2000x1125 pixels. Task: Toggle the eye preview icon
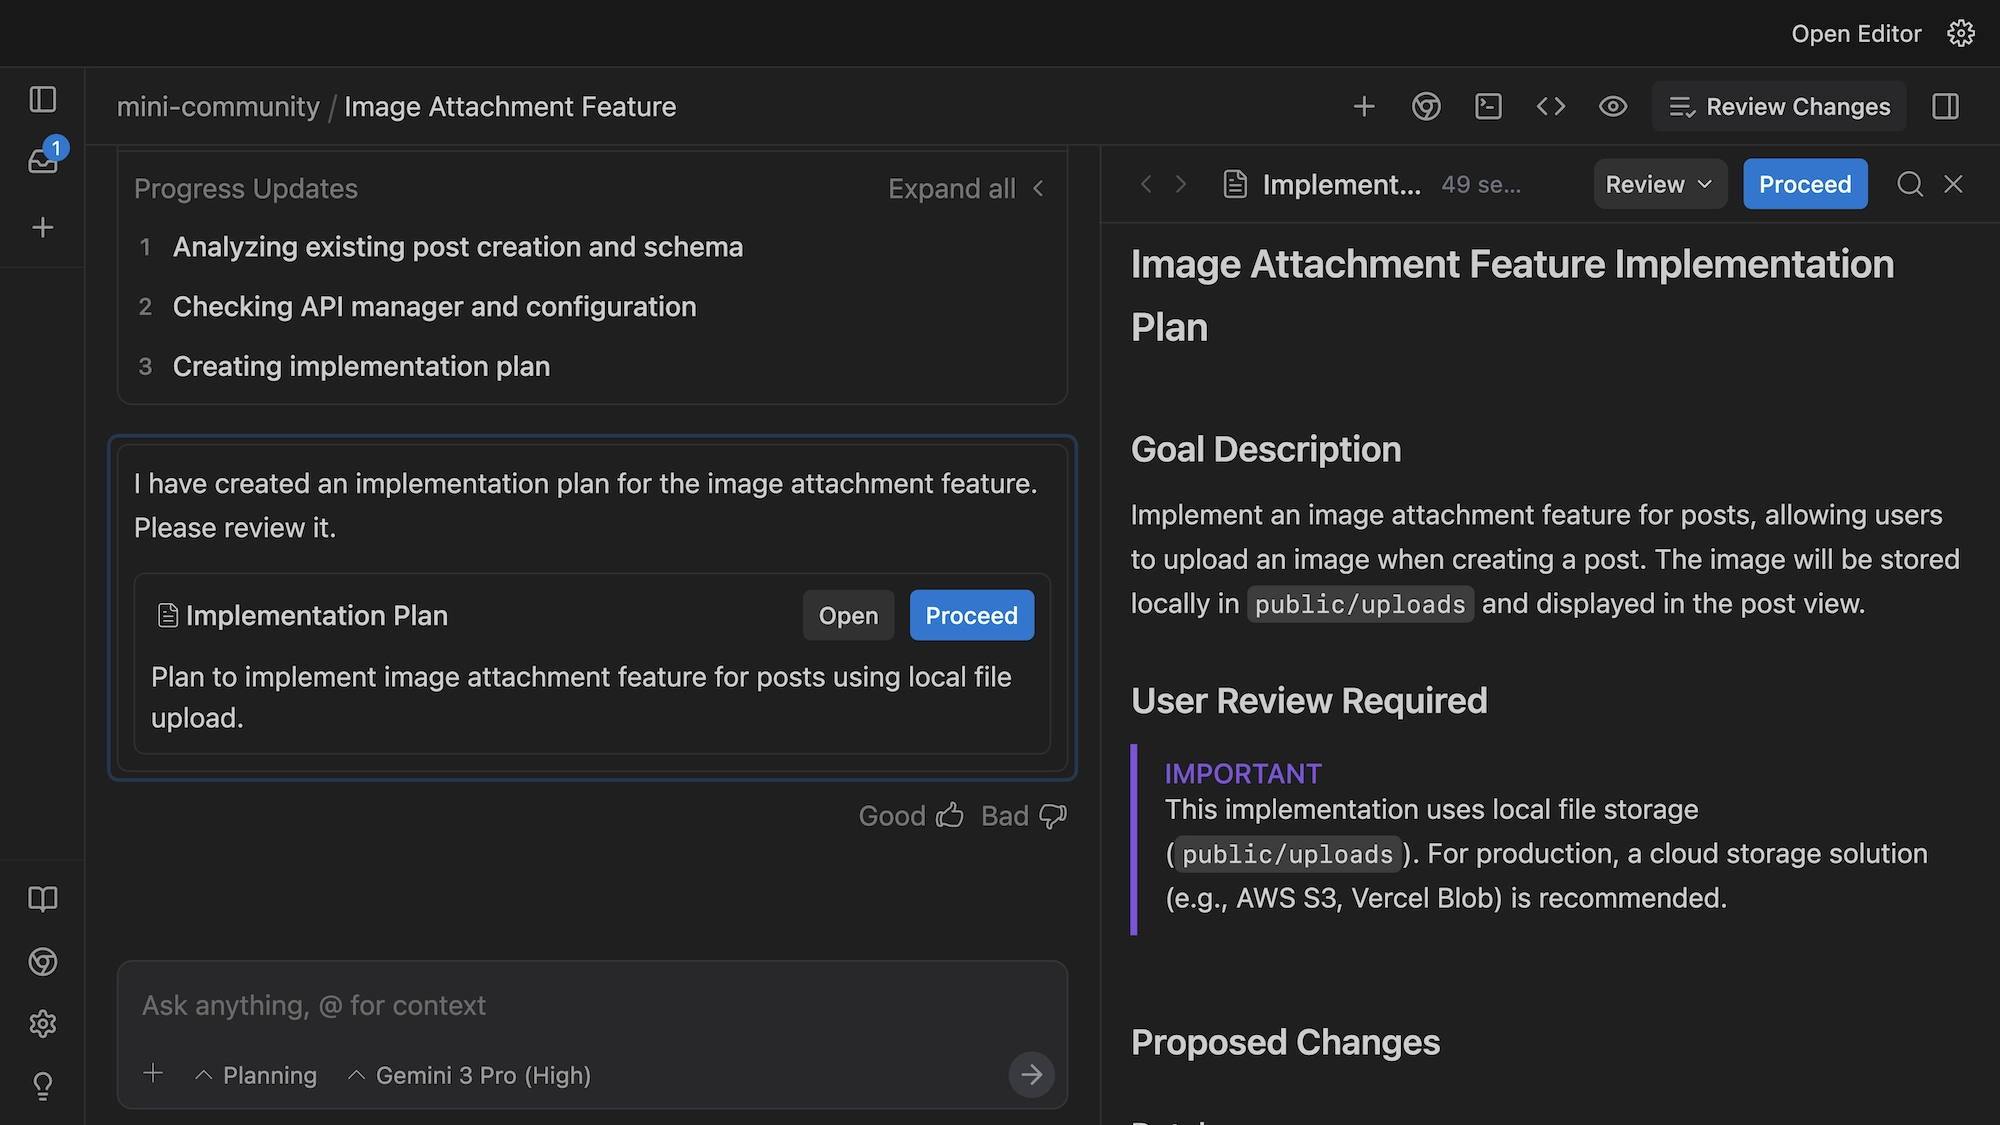[1612, 106]
